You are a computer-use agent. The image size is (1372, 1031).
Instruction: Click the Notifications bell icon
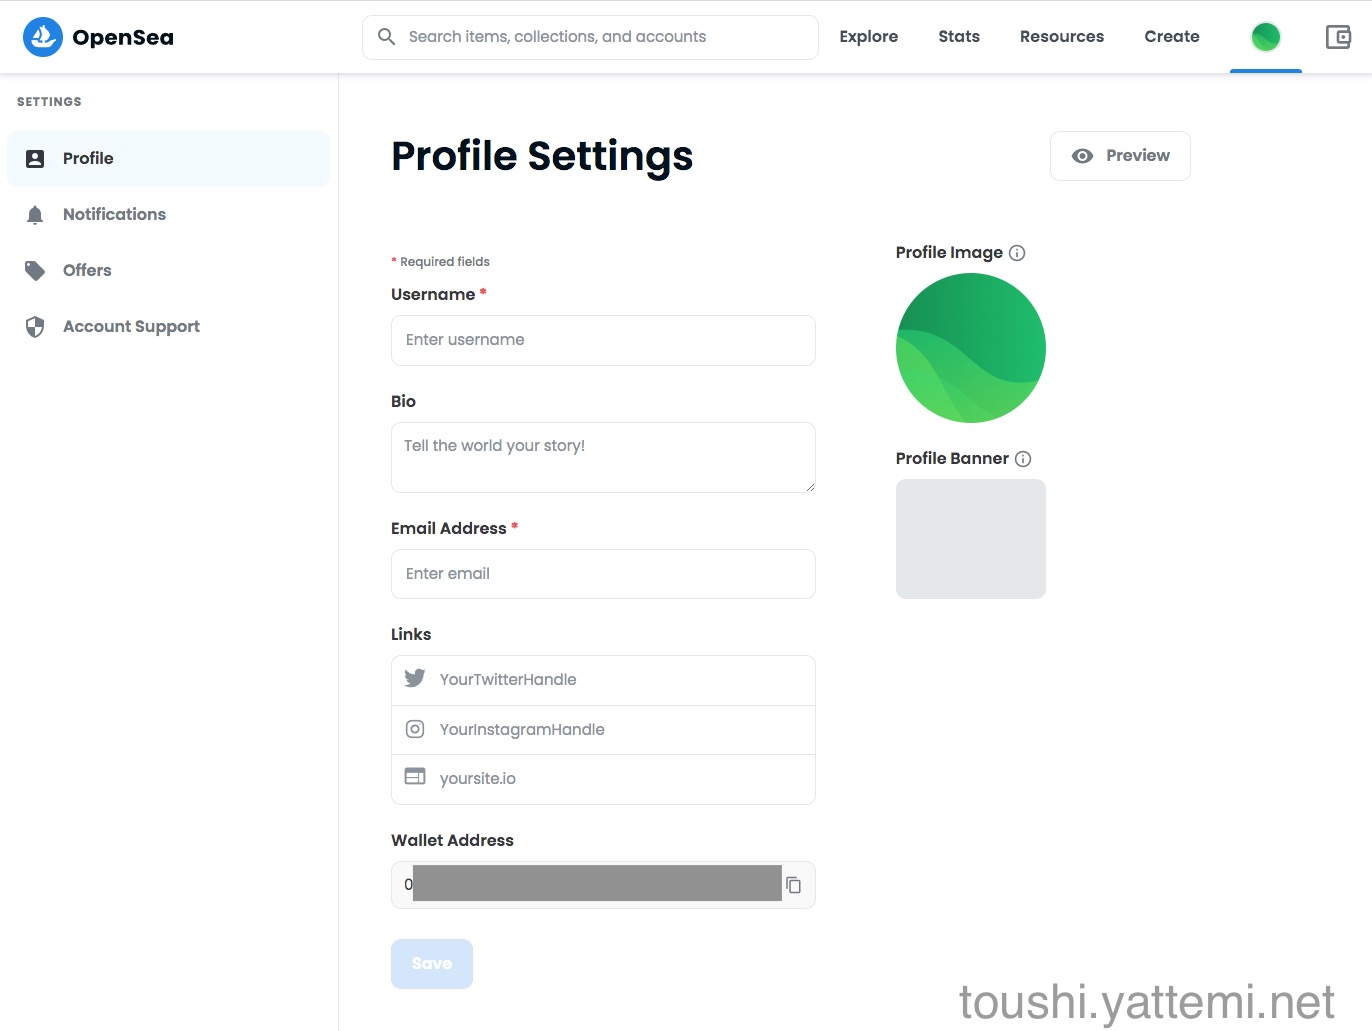point(35,215)
